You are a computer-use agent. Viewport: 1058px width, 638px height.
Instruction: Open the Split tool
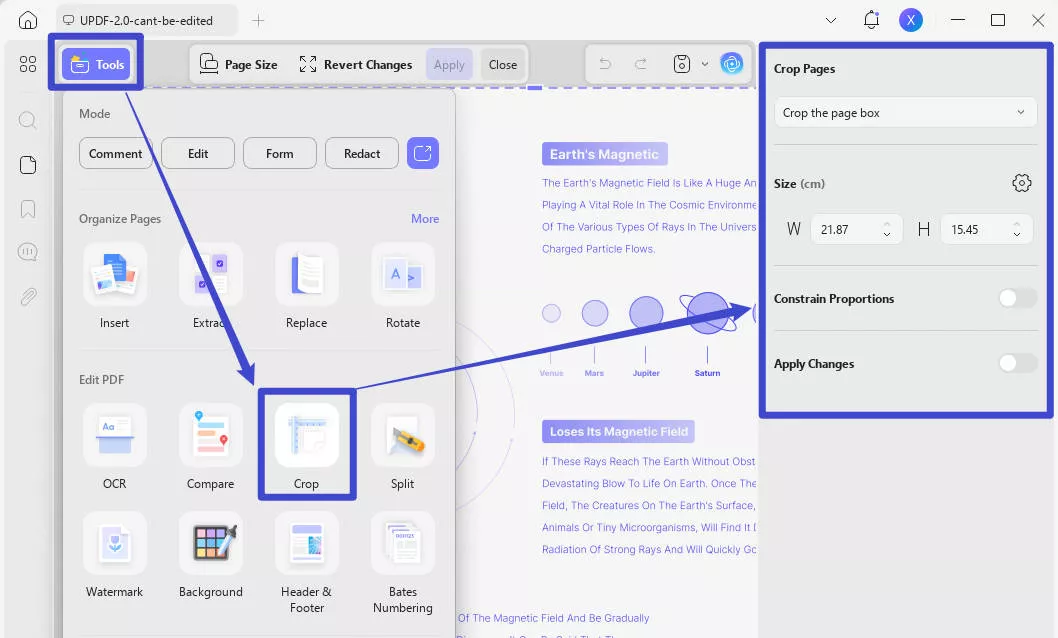tap(402, 447)
